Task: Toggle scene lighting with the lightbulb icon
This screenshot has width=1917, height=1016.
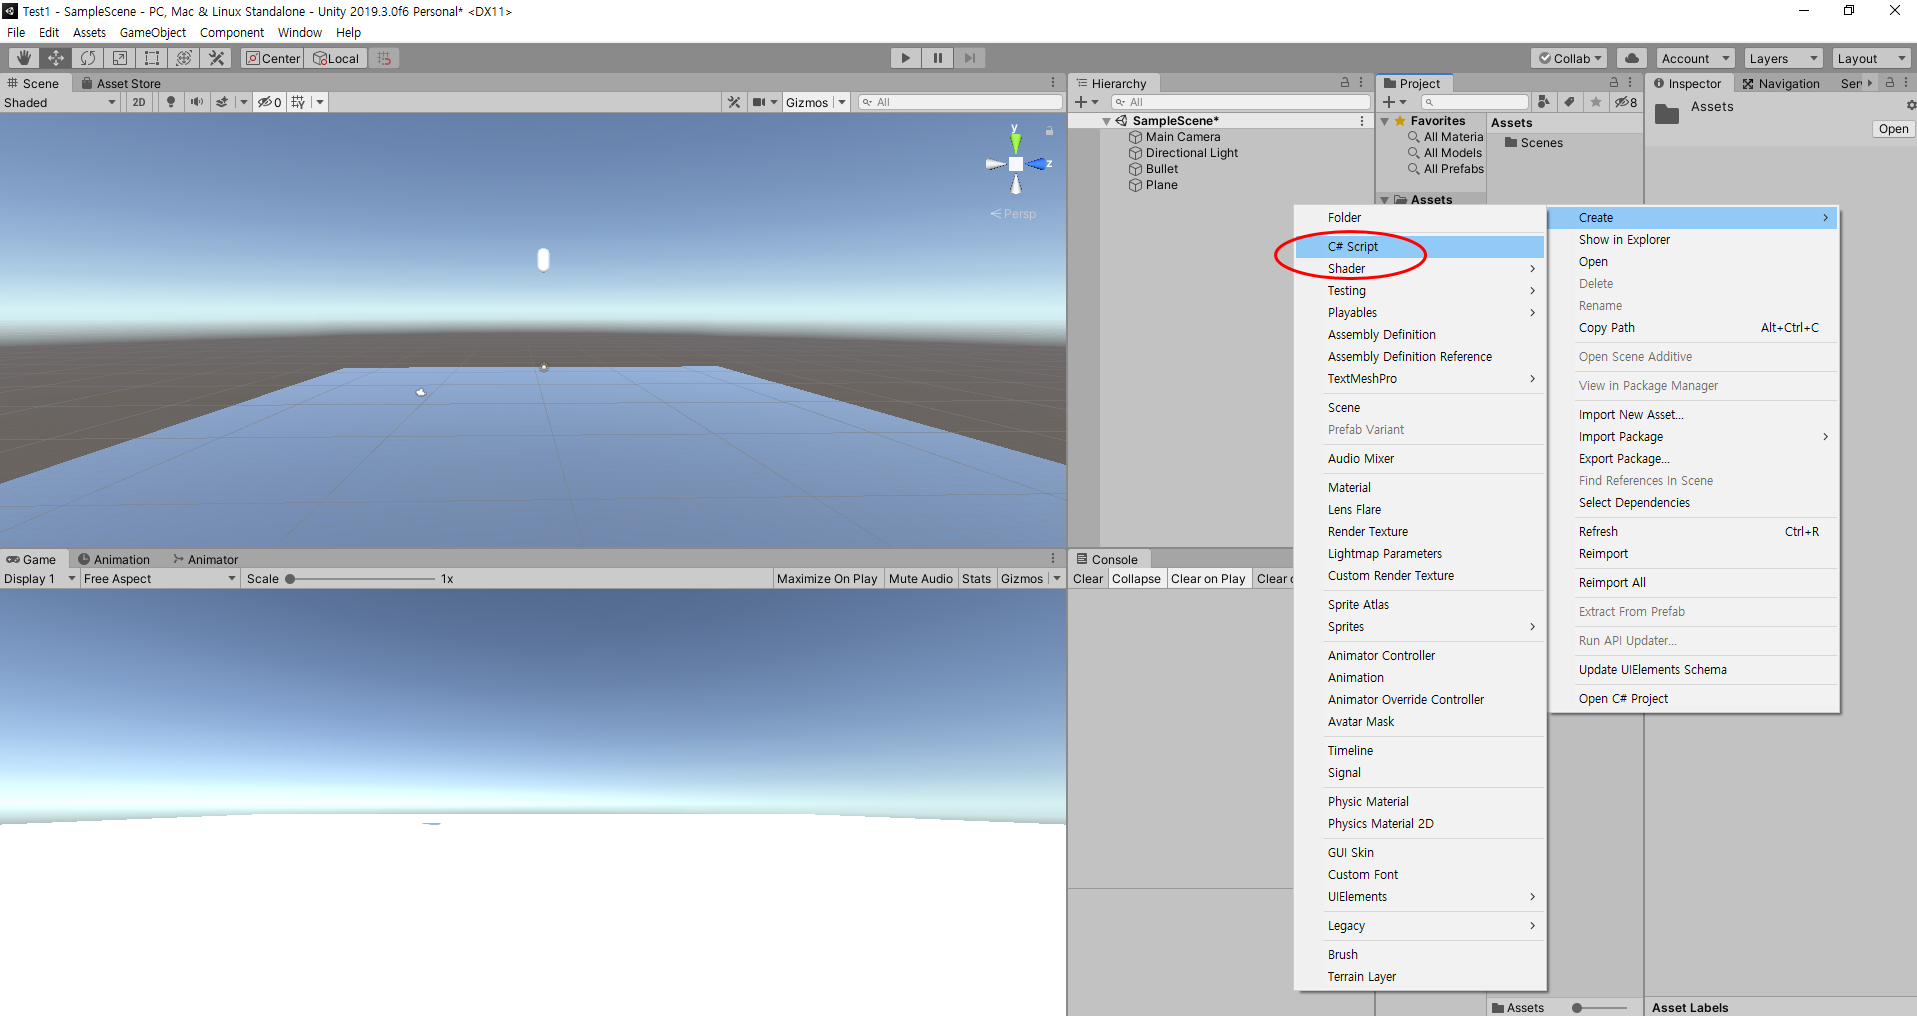Action: click(x=171, y=102)
